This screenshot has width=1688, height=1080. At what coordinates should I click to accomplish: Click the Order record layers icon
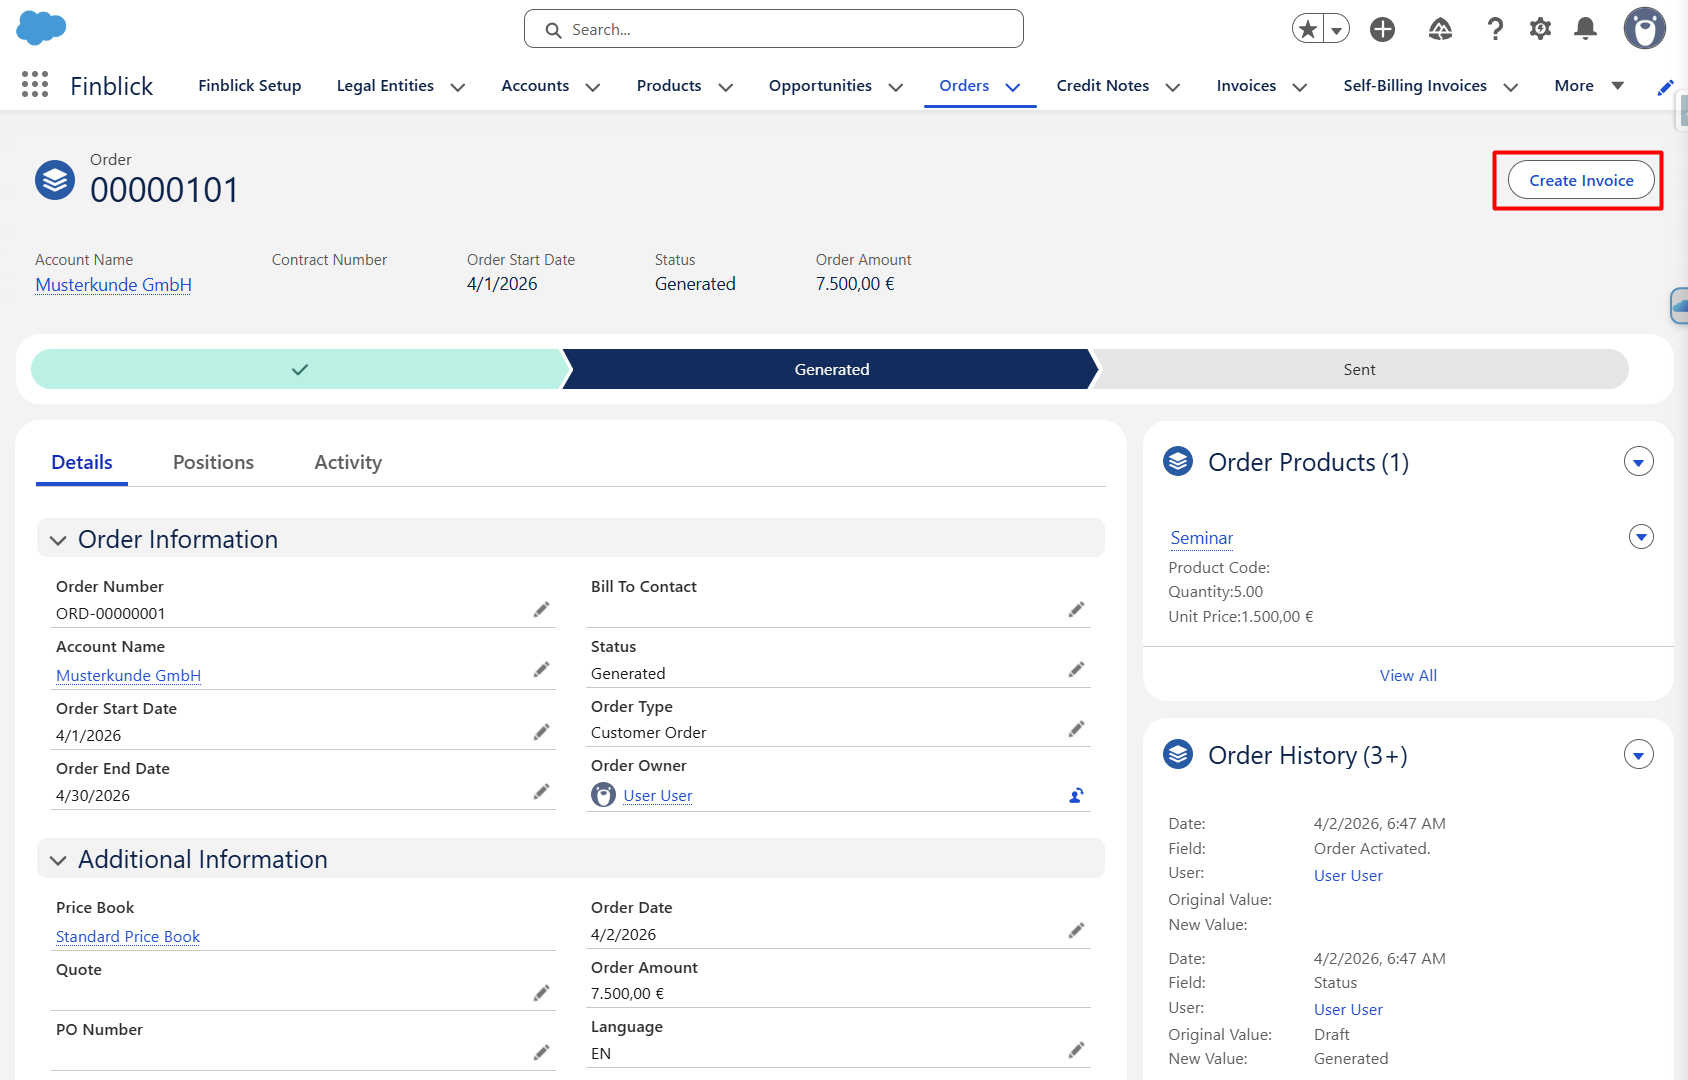pyautogui.click(x=55, y=180)
